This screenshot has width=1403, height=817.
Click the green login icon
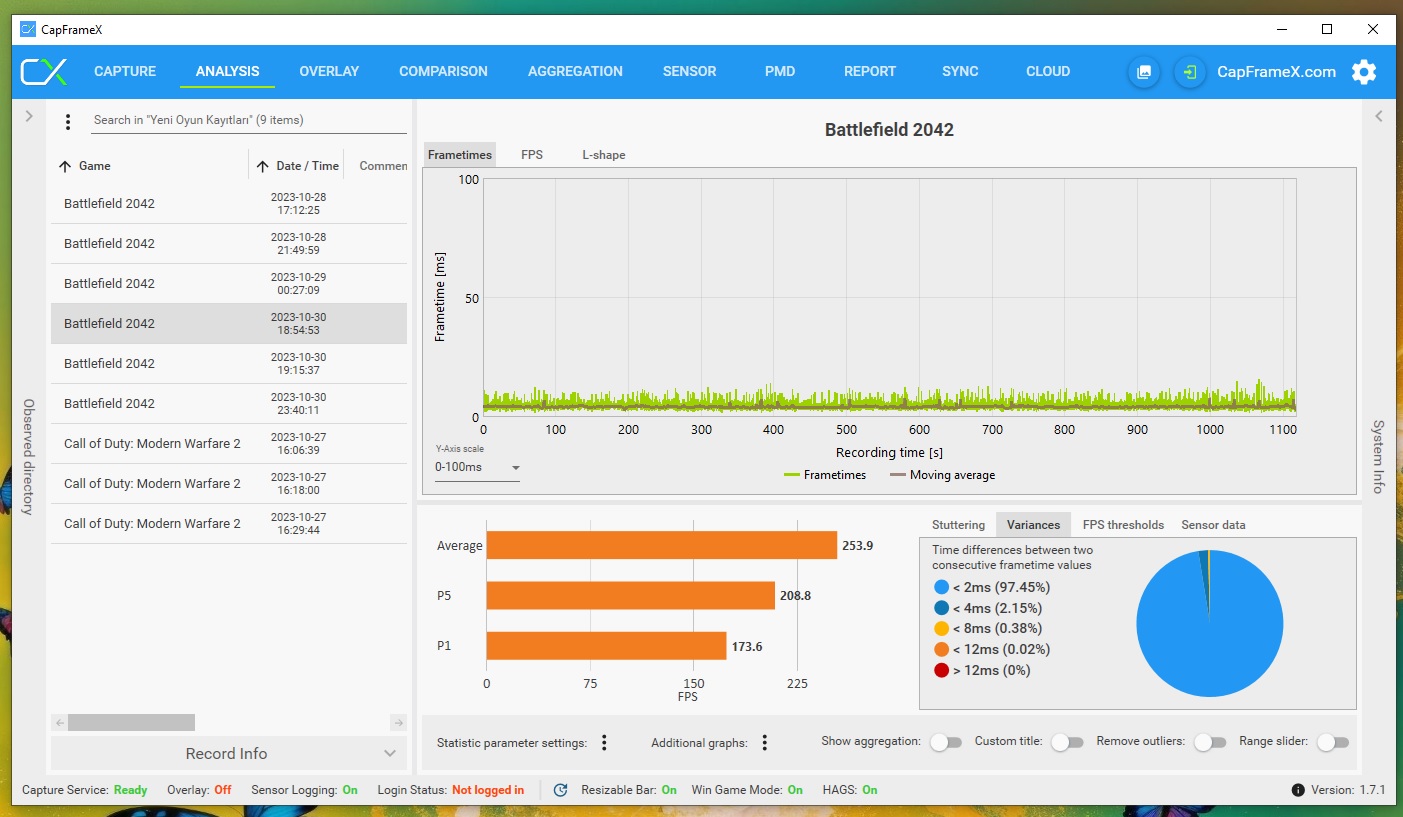1189,72
